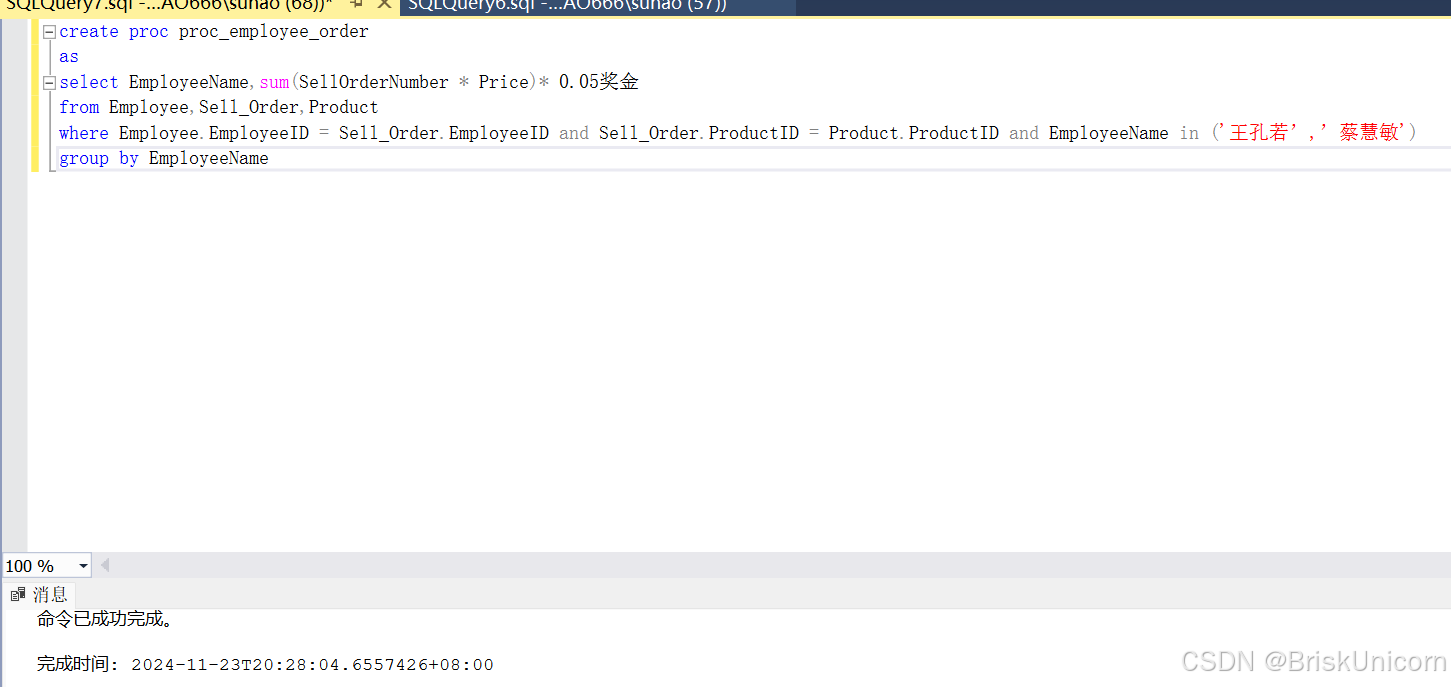This screenshot has width=1451, height=687.
Task: Click the 0.05奖金 text
Action: [598, 83]
